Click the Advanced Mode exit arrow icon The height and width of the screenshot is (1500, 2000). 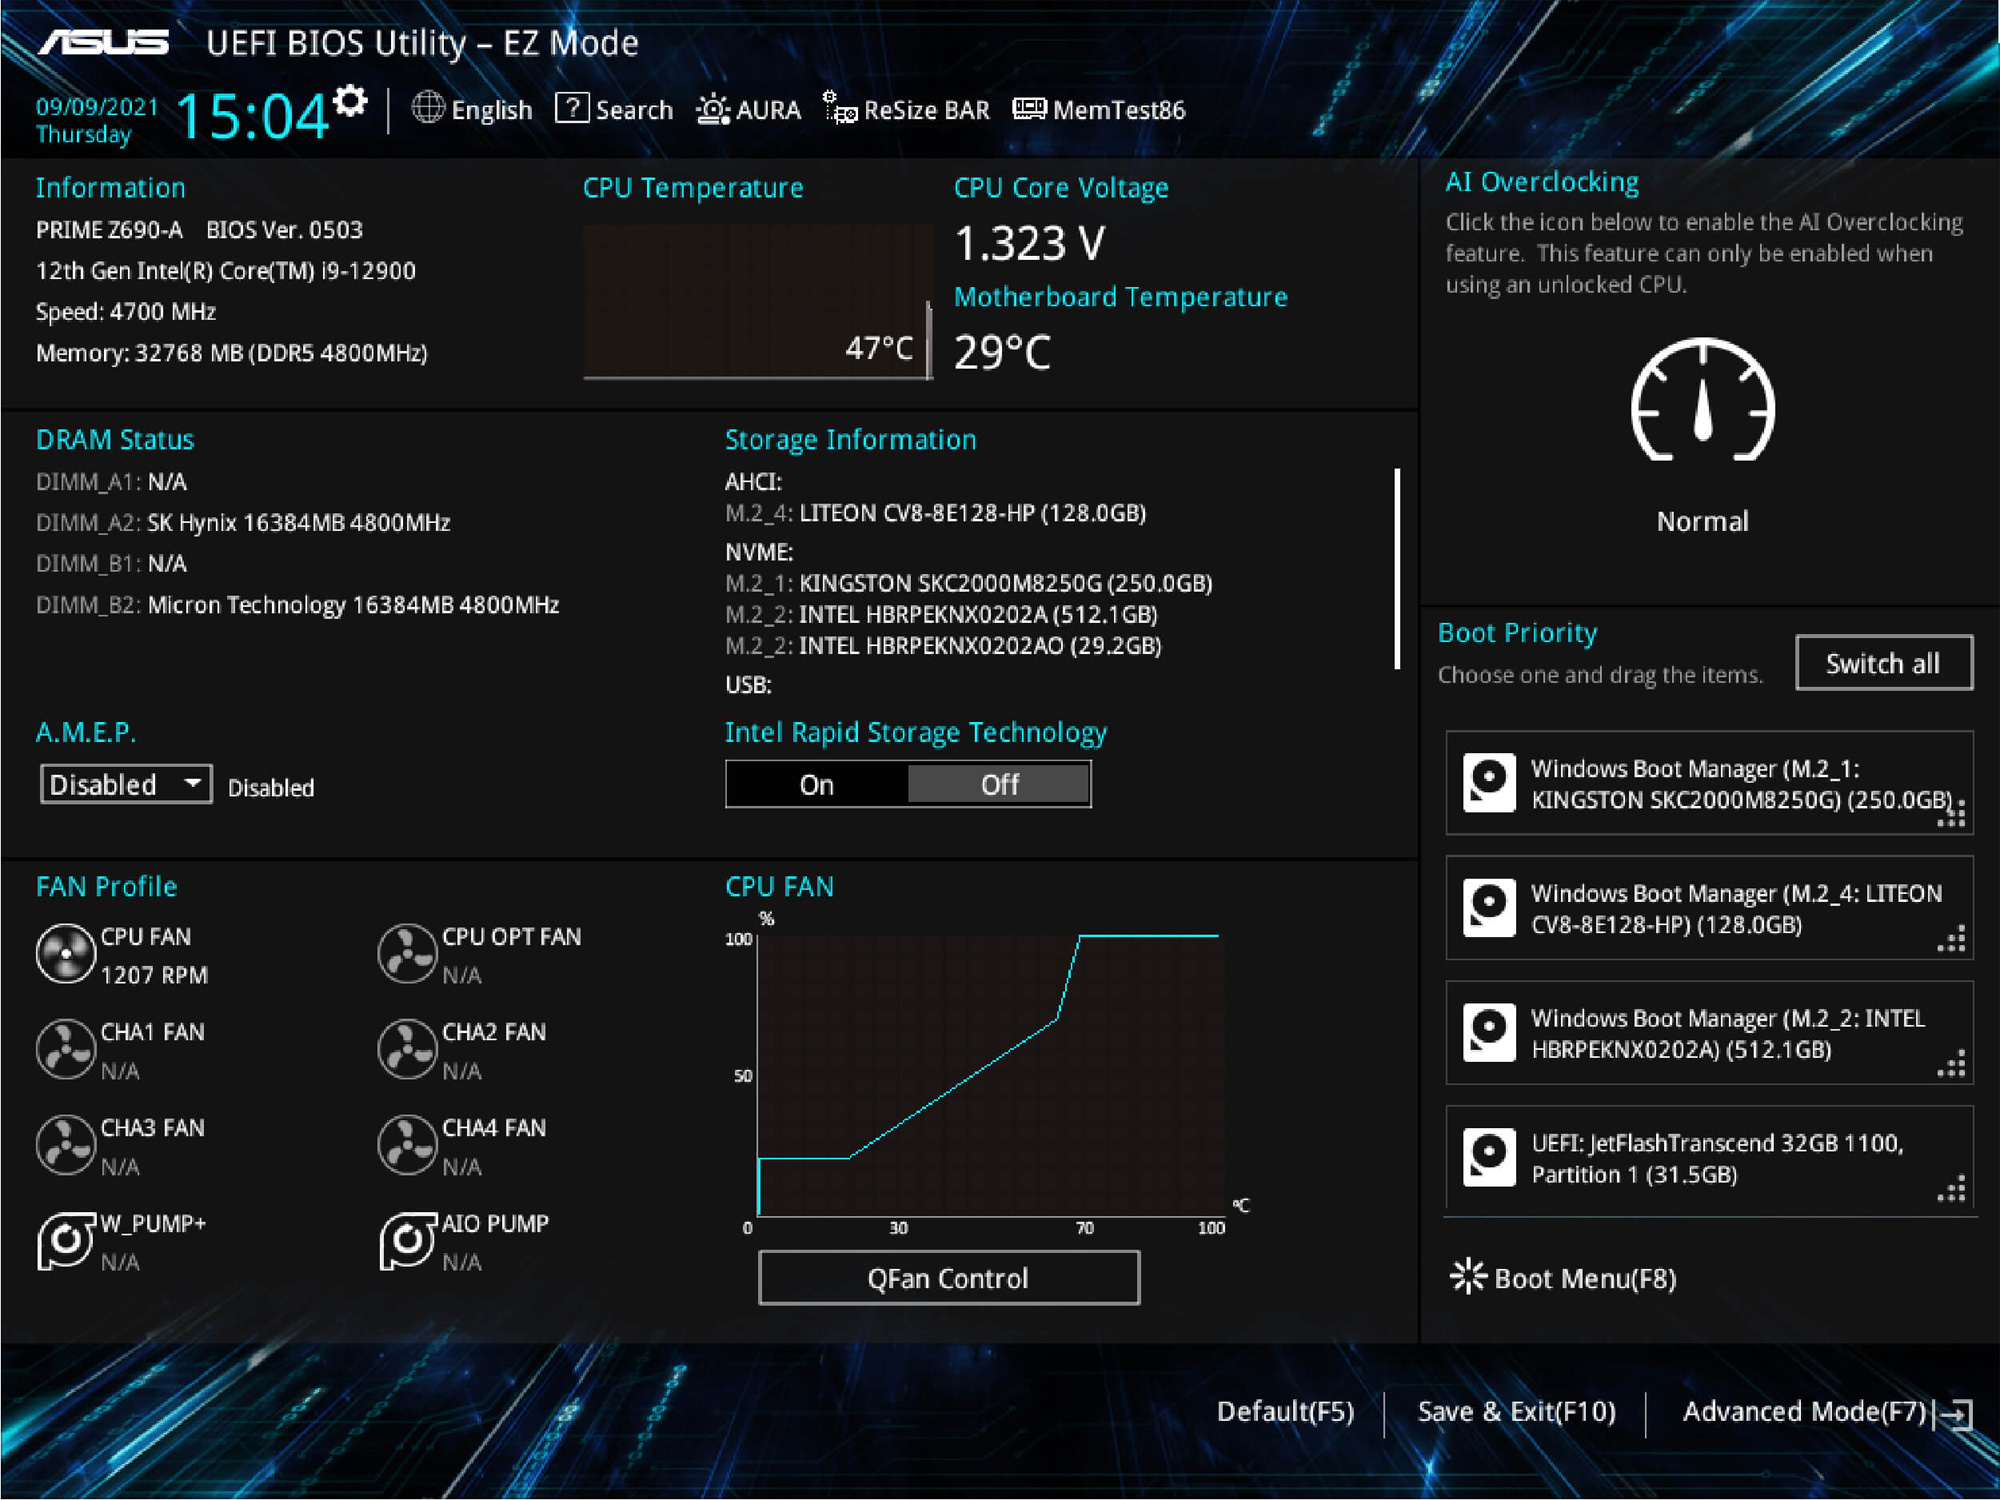tap(1954, 1414)
